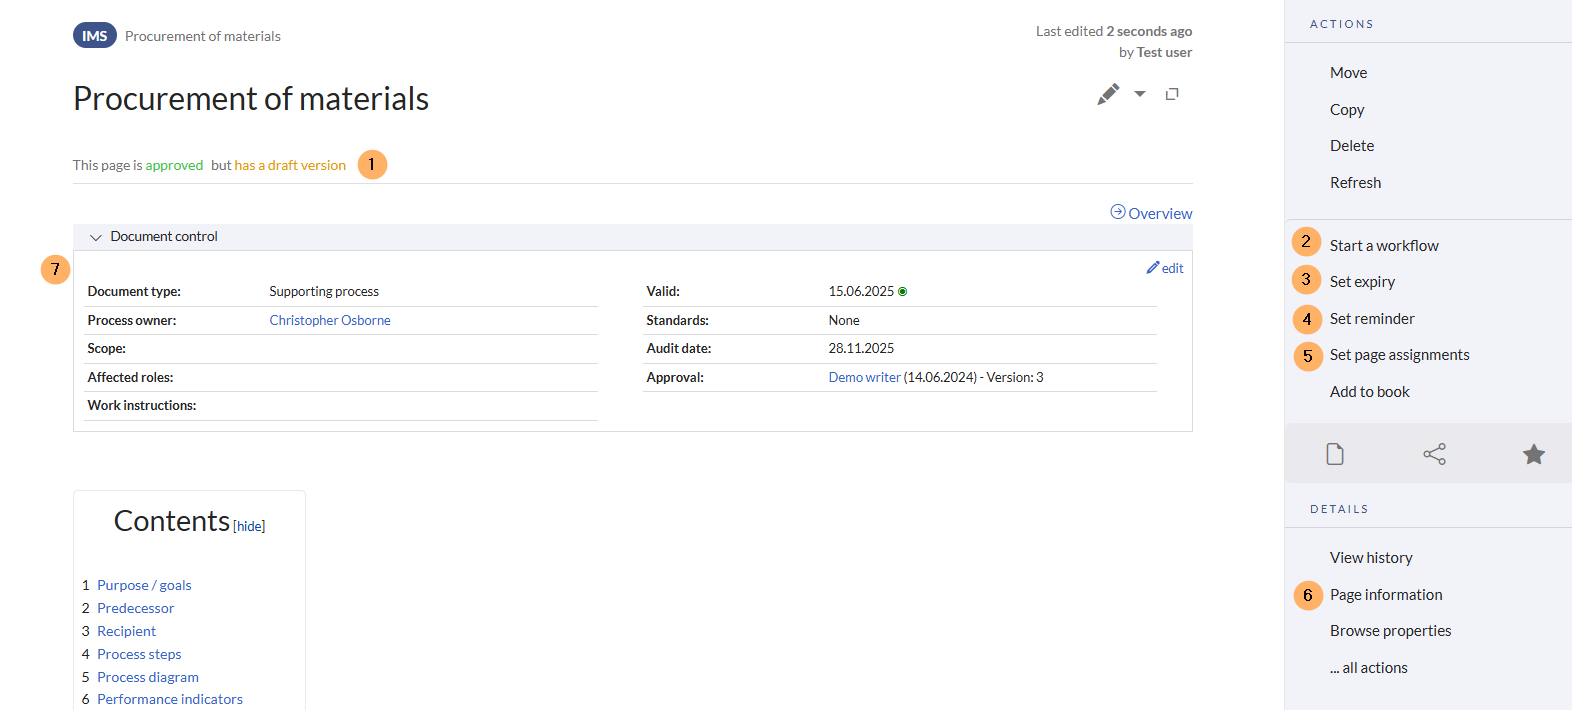This screenshot has width=1572, height=710.
Task: Select Set expiry action
Action: point(1362,282)
